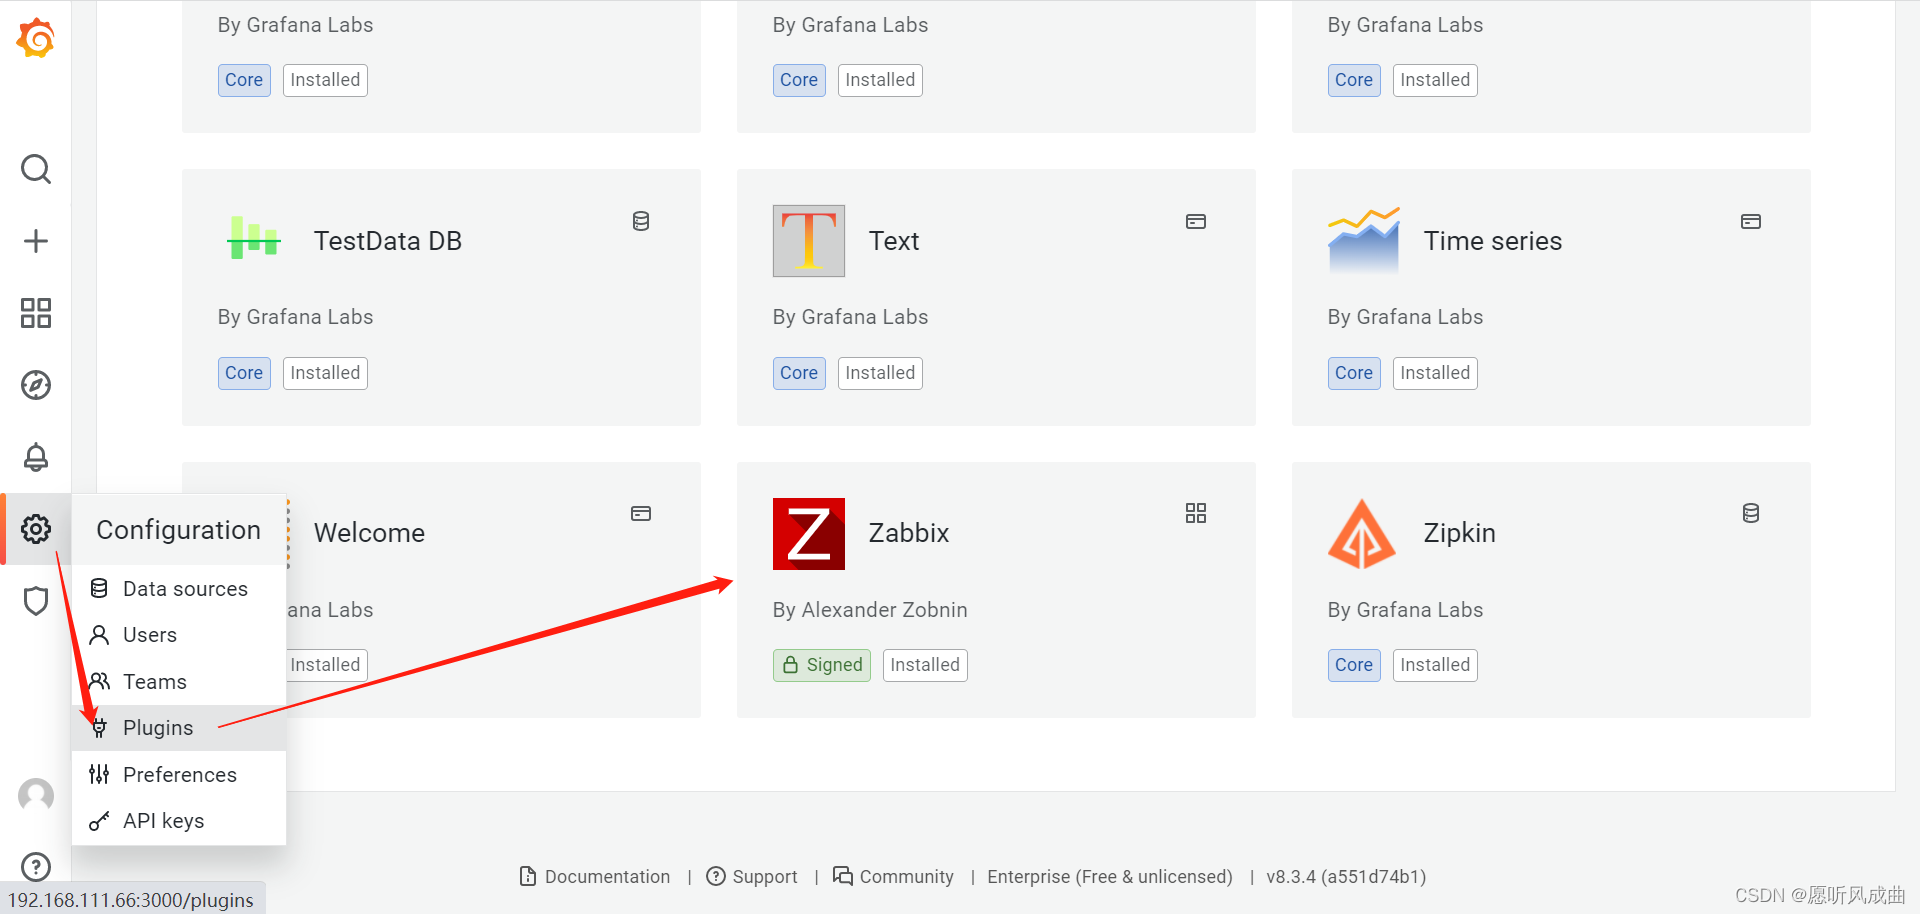
Task: Click the Core badge on Time series card
Action: click(1354, 373)
